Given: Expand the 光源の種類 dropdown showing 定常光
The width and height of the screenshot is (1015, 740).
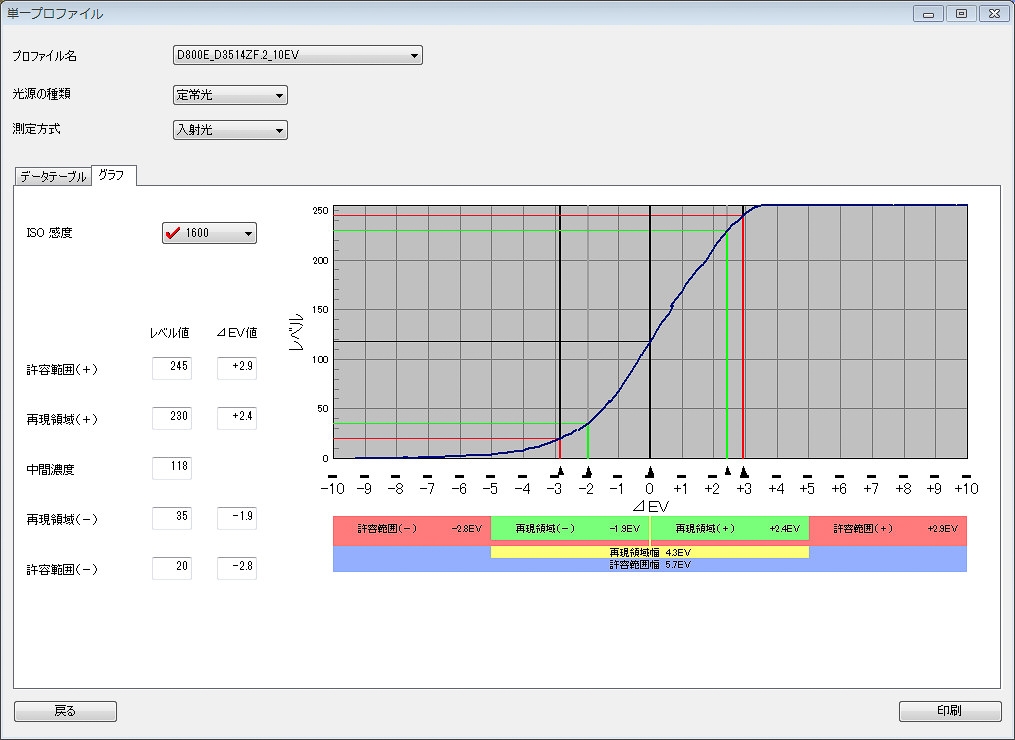Looking at the screenshot, I should point(279,96).
